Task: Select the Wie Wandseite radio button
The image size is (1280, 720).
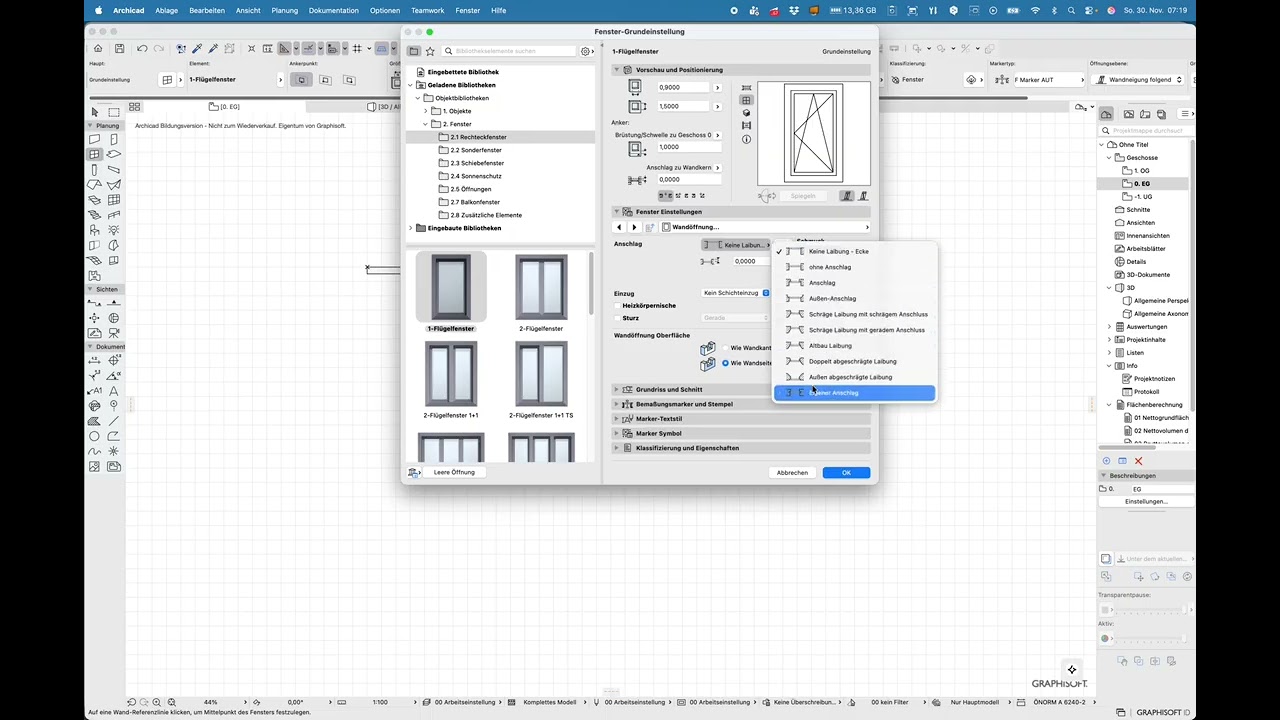Action: (x=725, y=363)
